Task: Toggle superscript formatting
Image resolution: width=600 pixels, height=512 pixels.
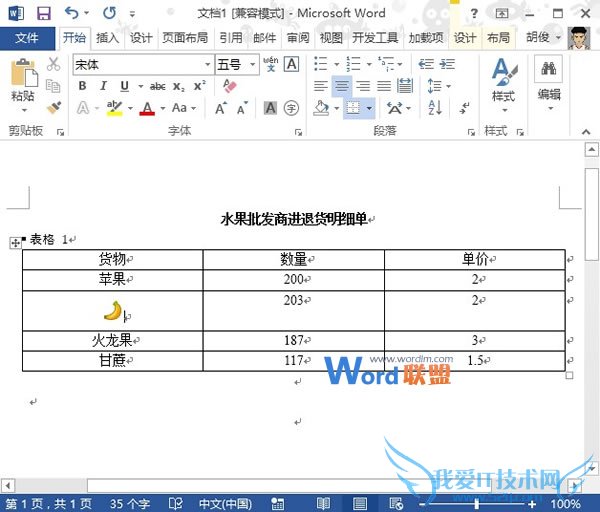Action: tap(199, 86)
